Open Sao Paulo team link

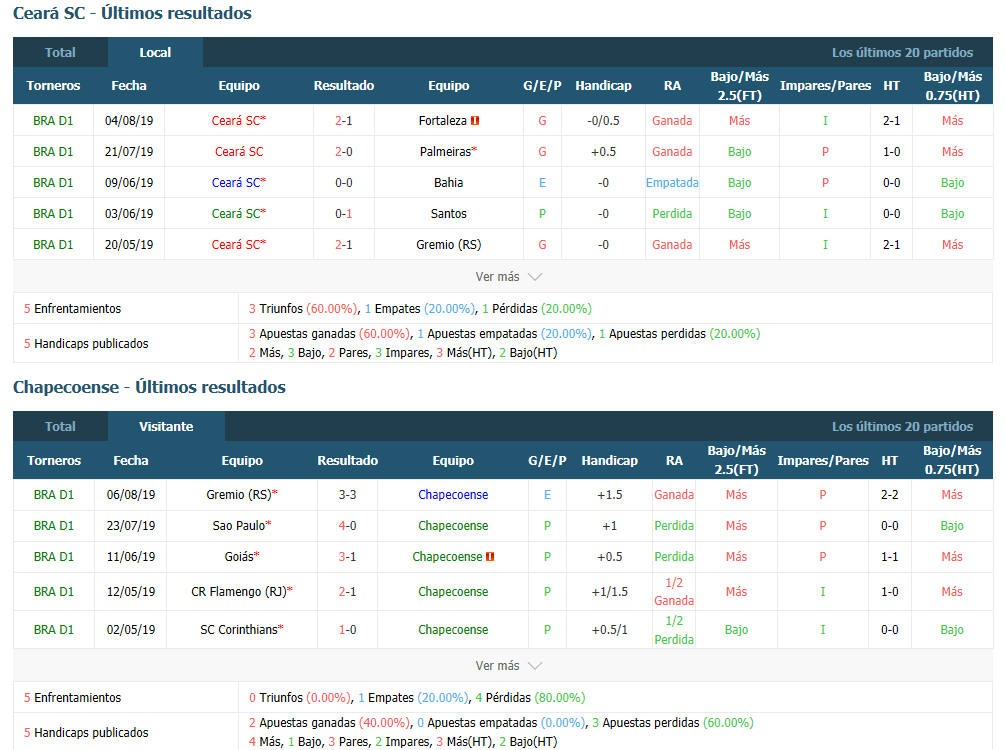pos(238,526)
